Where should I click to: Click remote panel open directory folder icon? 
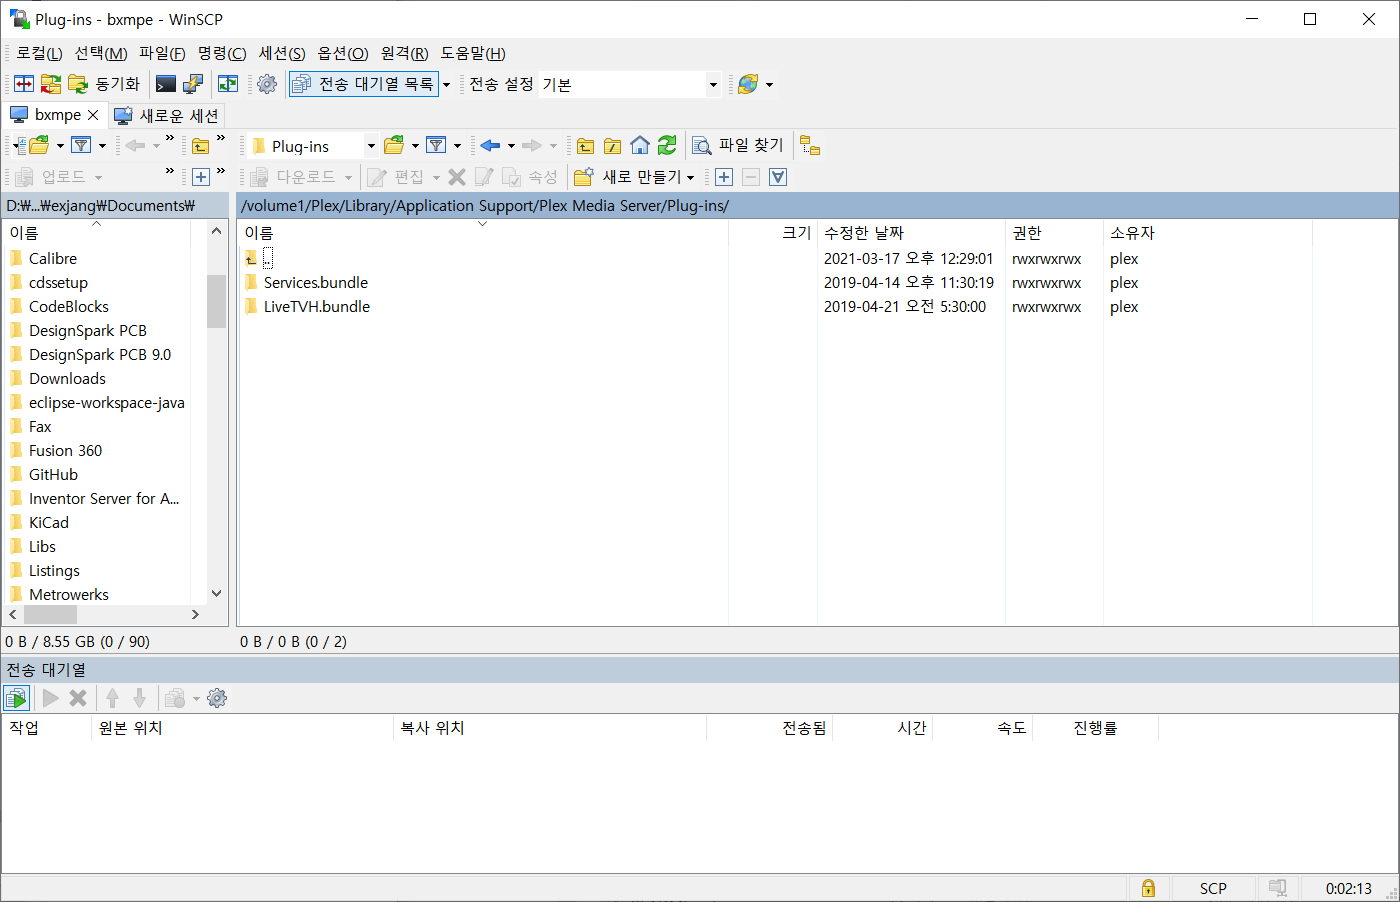(394, 146)
